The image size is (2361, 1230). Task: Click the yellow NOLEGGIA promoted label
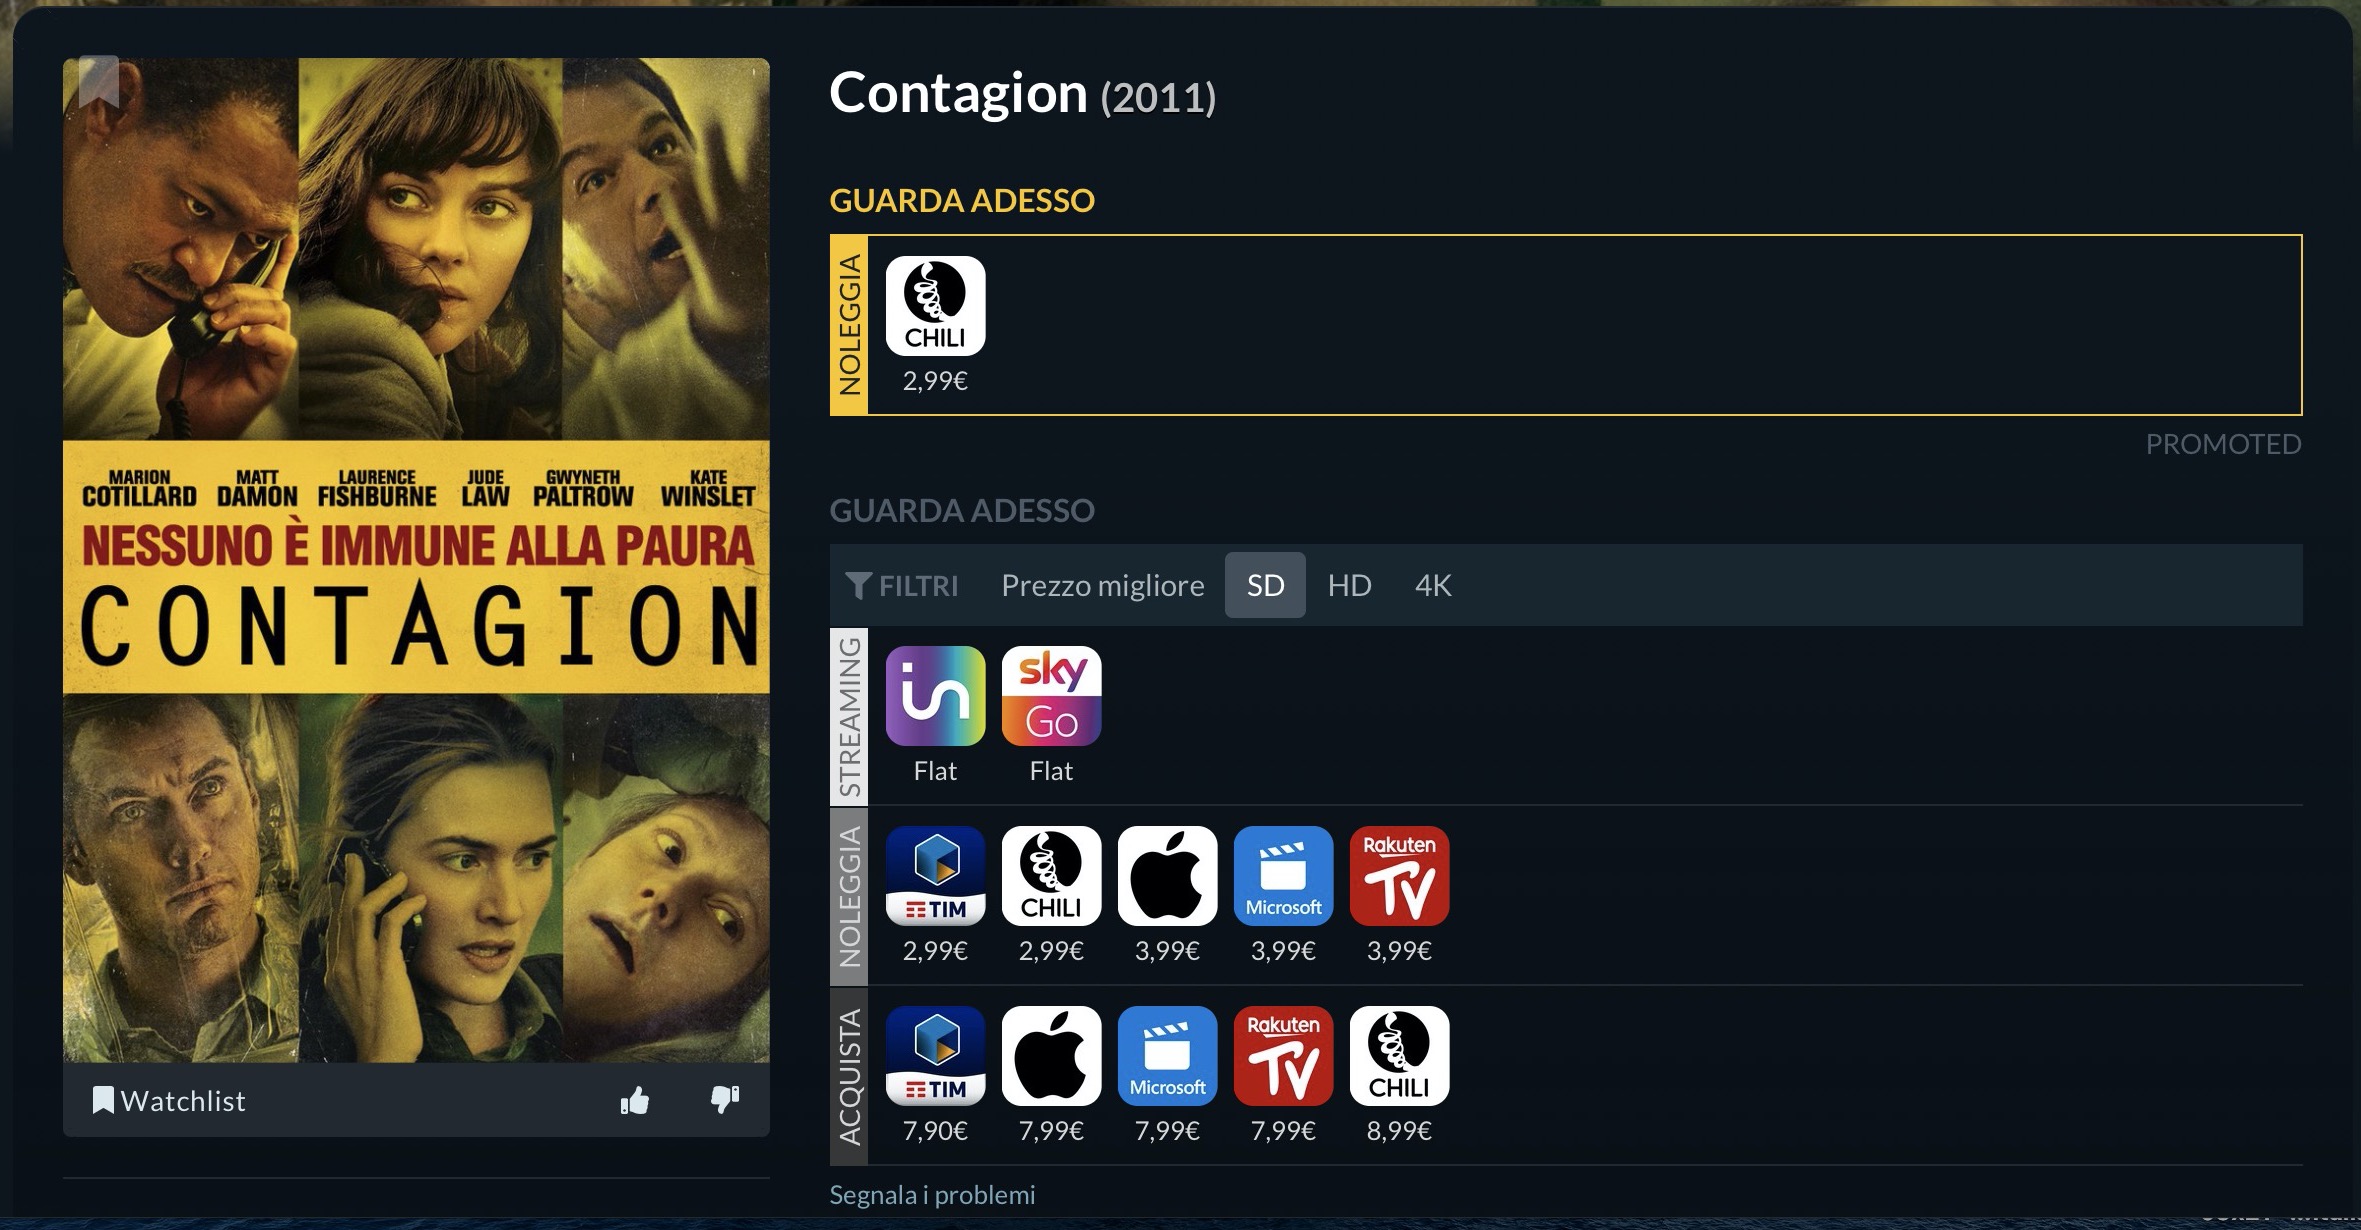[849, 325]
